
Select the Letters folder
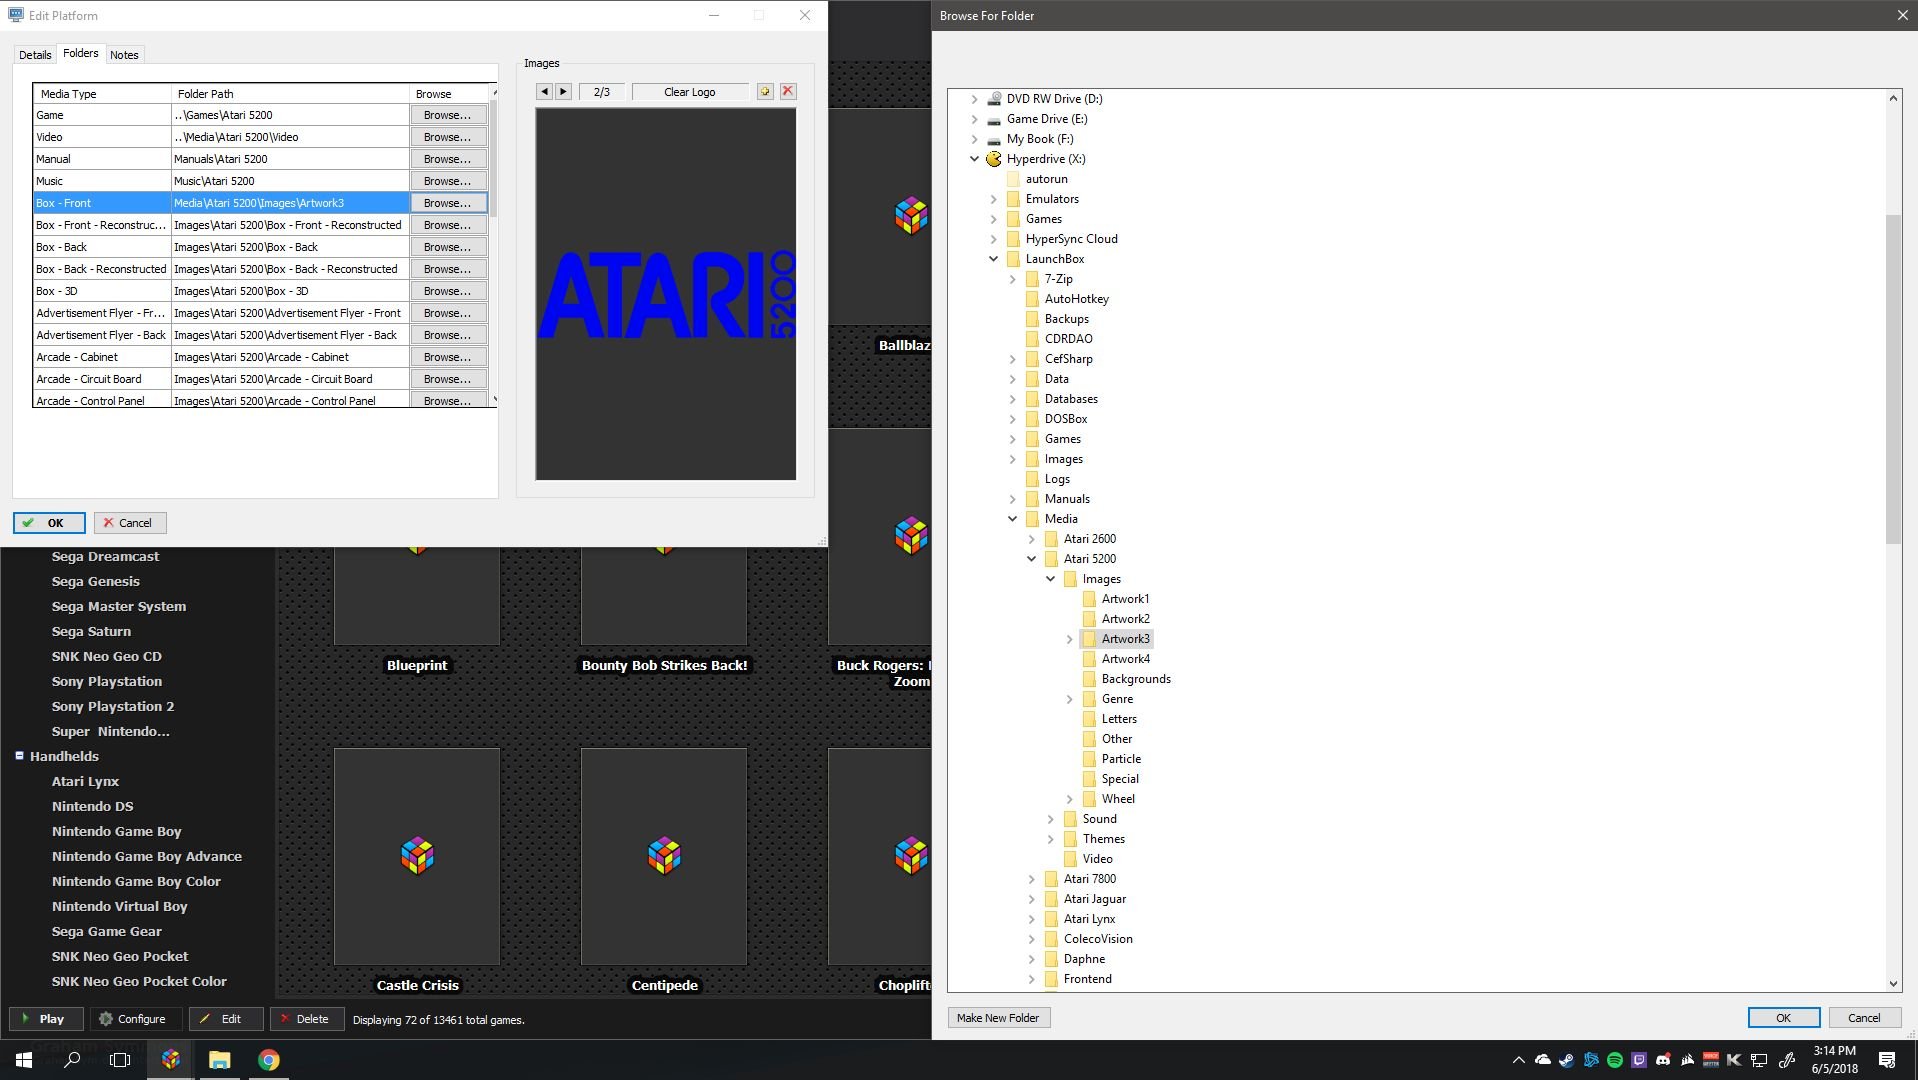(1119, 719)
